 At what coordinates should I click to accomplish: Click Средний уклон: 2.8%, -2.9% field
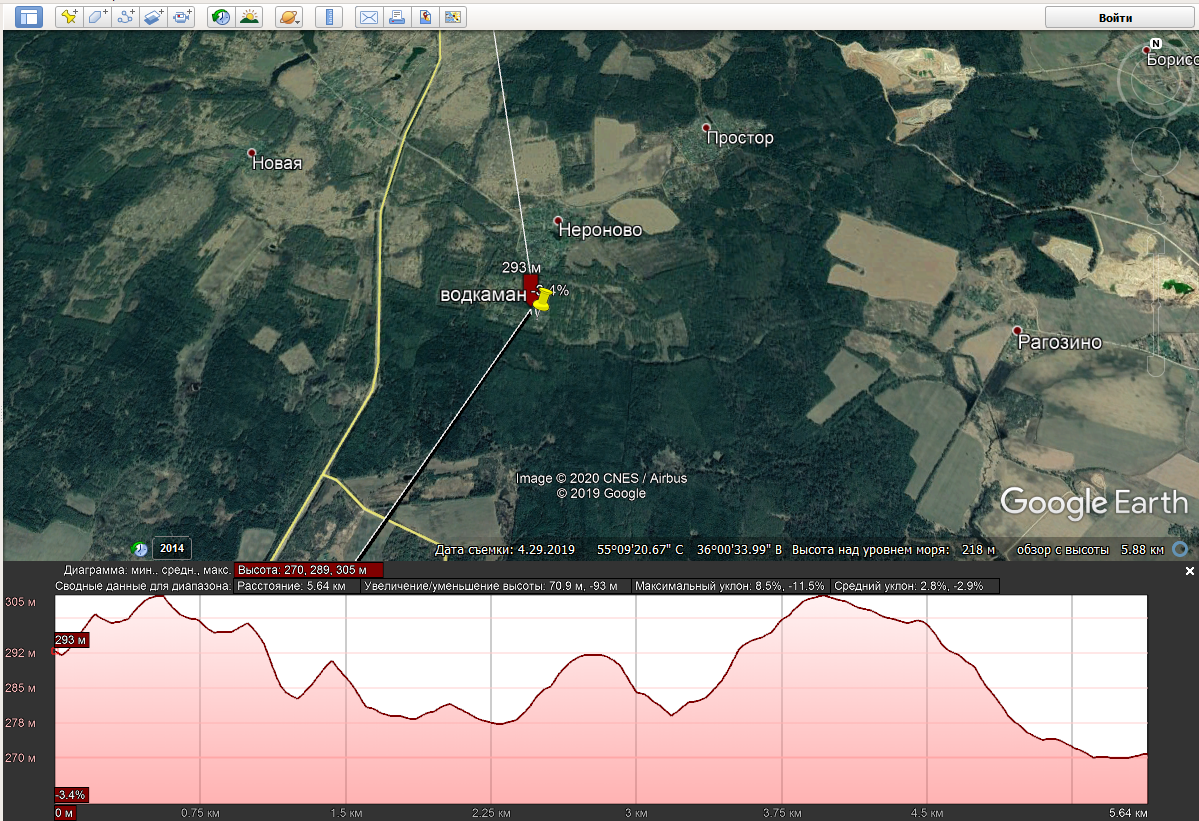click(x=914, y=586)
